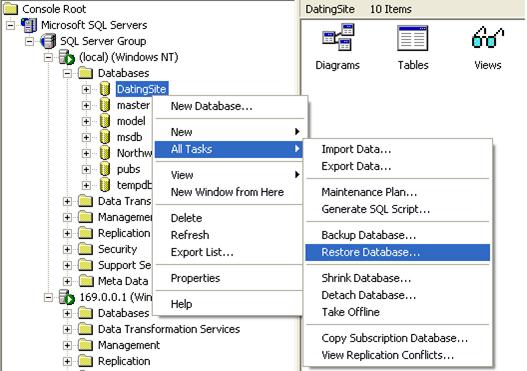Image resolution: width=527 pixels, height=371 pixels.
Task: Select Management under 169.0.0.1 server
Action: tap(129, 345)
